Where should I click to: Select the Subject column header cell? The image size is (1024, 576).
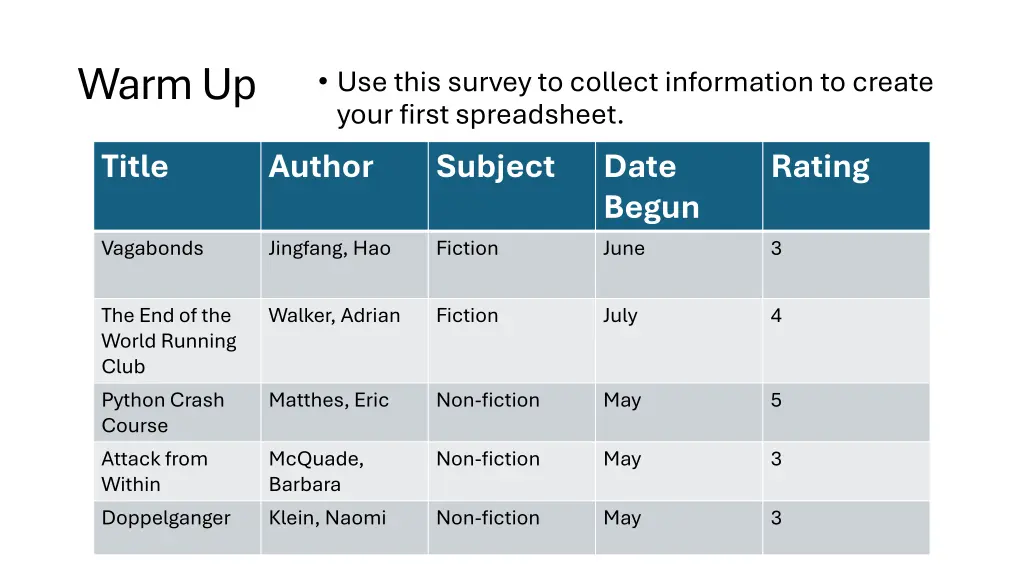click(511, 186)
